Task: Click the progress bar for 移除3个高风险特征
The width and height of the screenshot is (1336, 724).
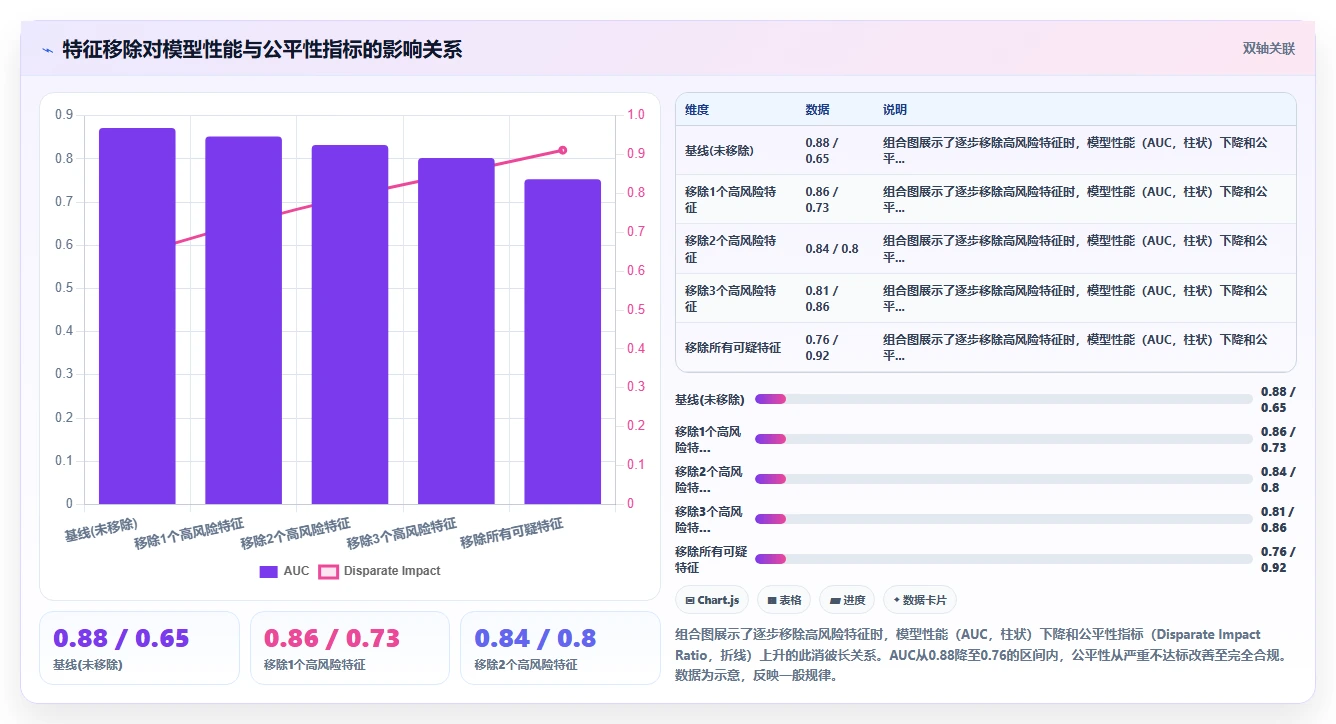Action: coord(1004,519)
